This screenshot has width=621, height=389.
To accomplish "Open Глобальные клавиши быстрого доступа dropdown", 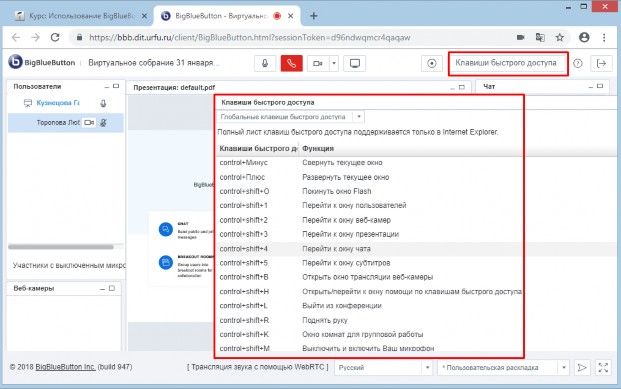I will click(291, 117).
